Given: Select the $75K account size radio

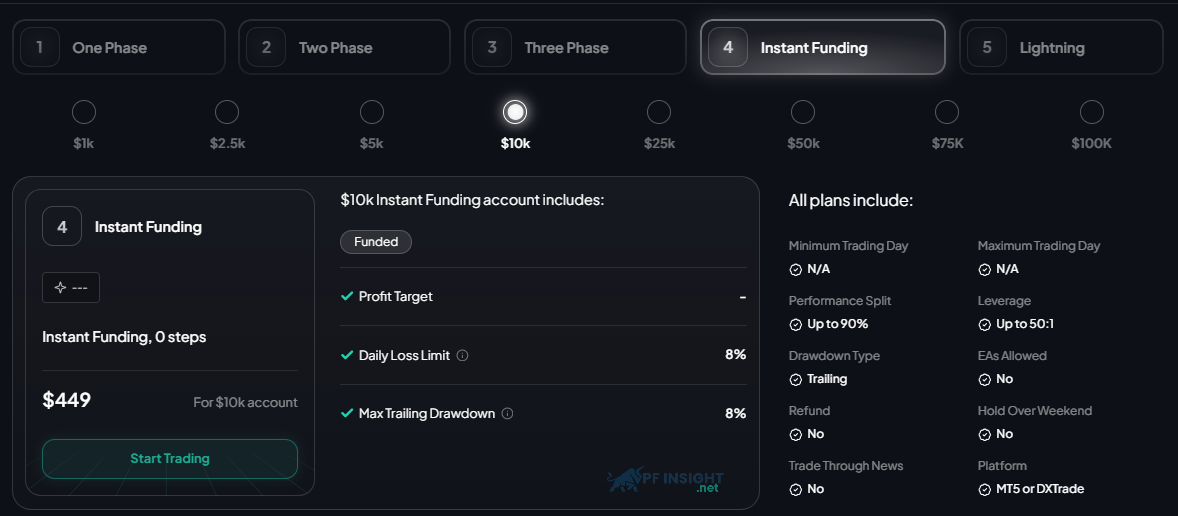Looking at the screenshot, I should (x=947, y=112).
